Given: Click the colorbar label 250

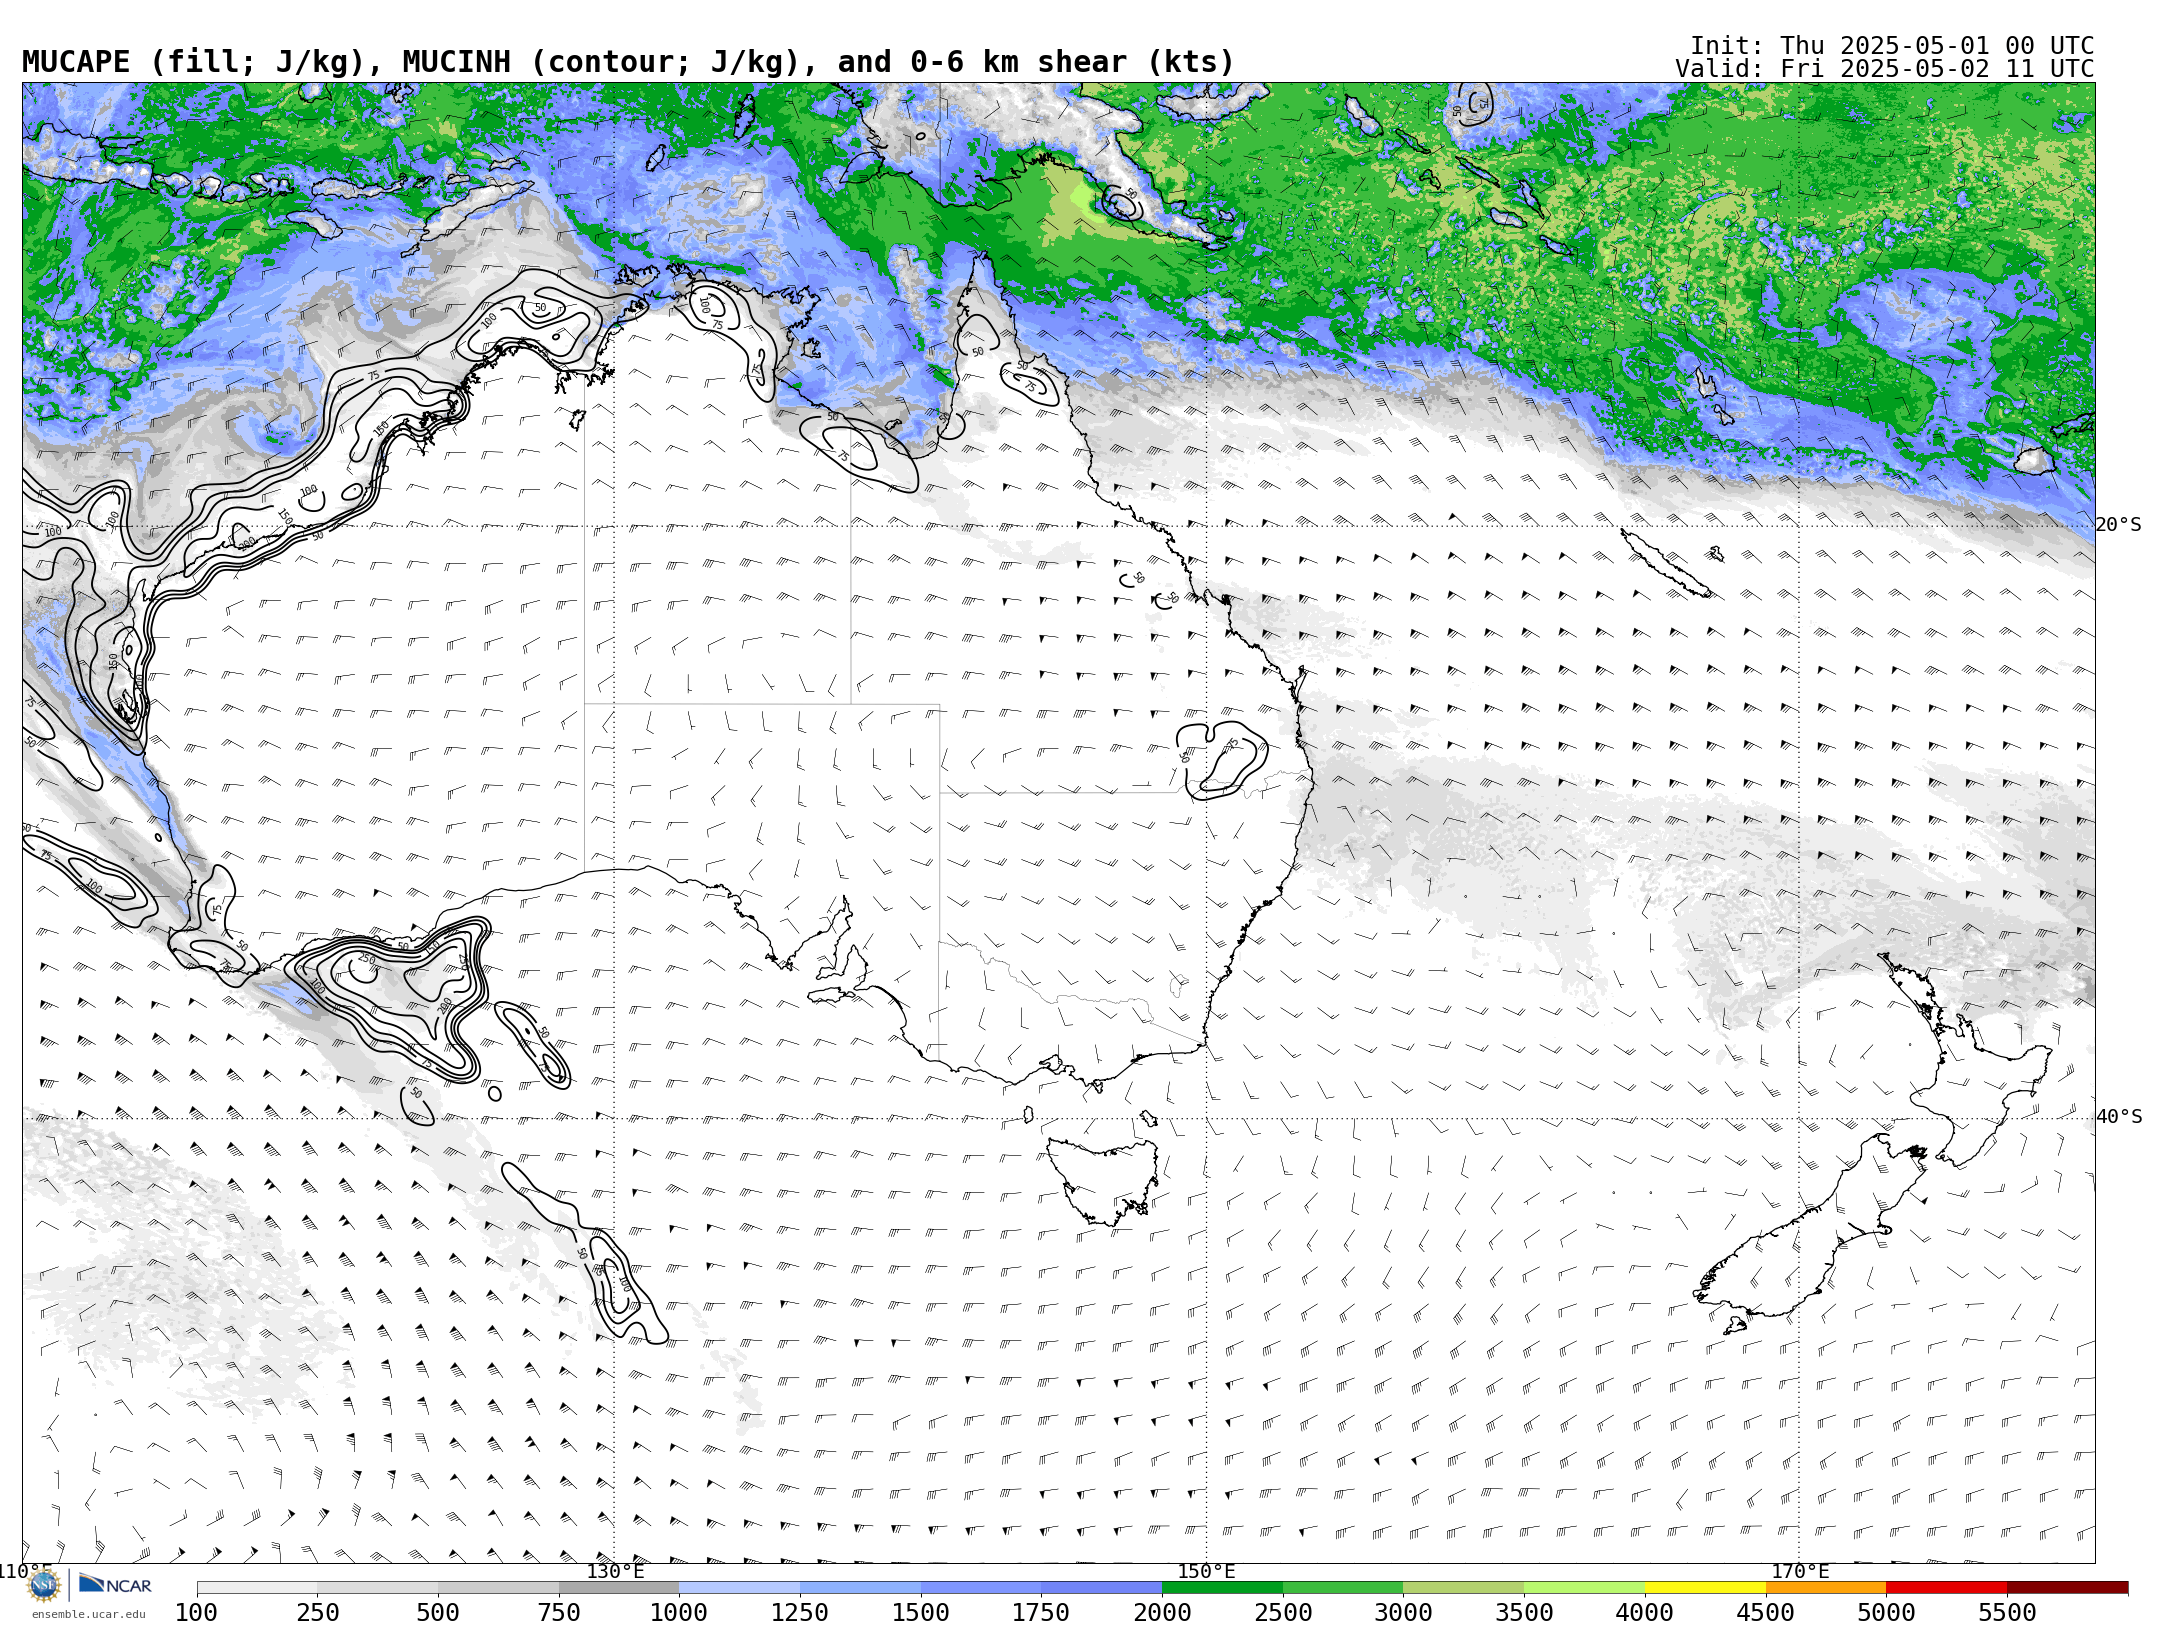Looking at the screenshot, I should 317,1612.
